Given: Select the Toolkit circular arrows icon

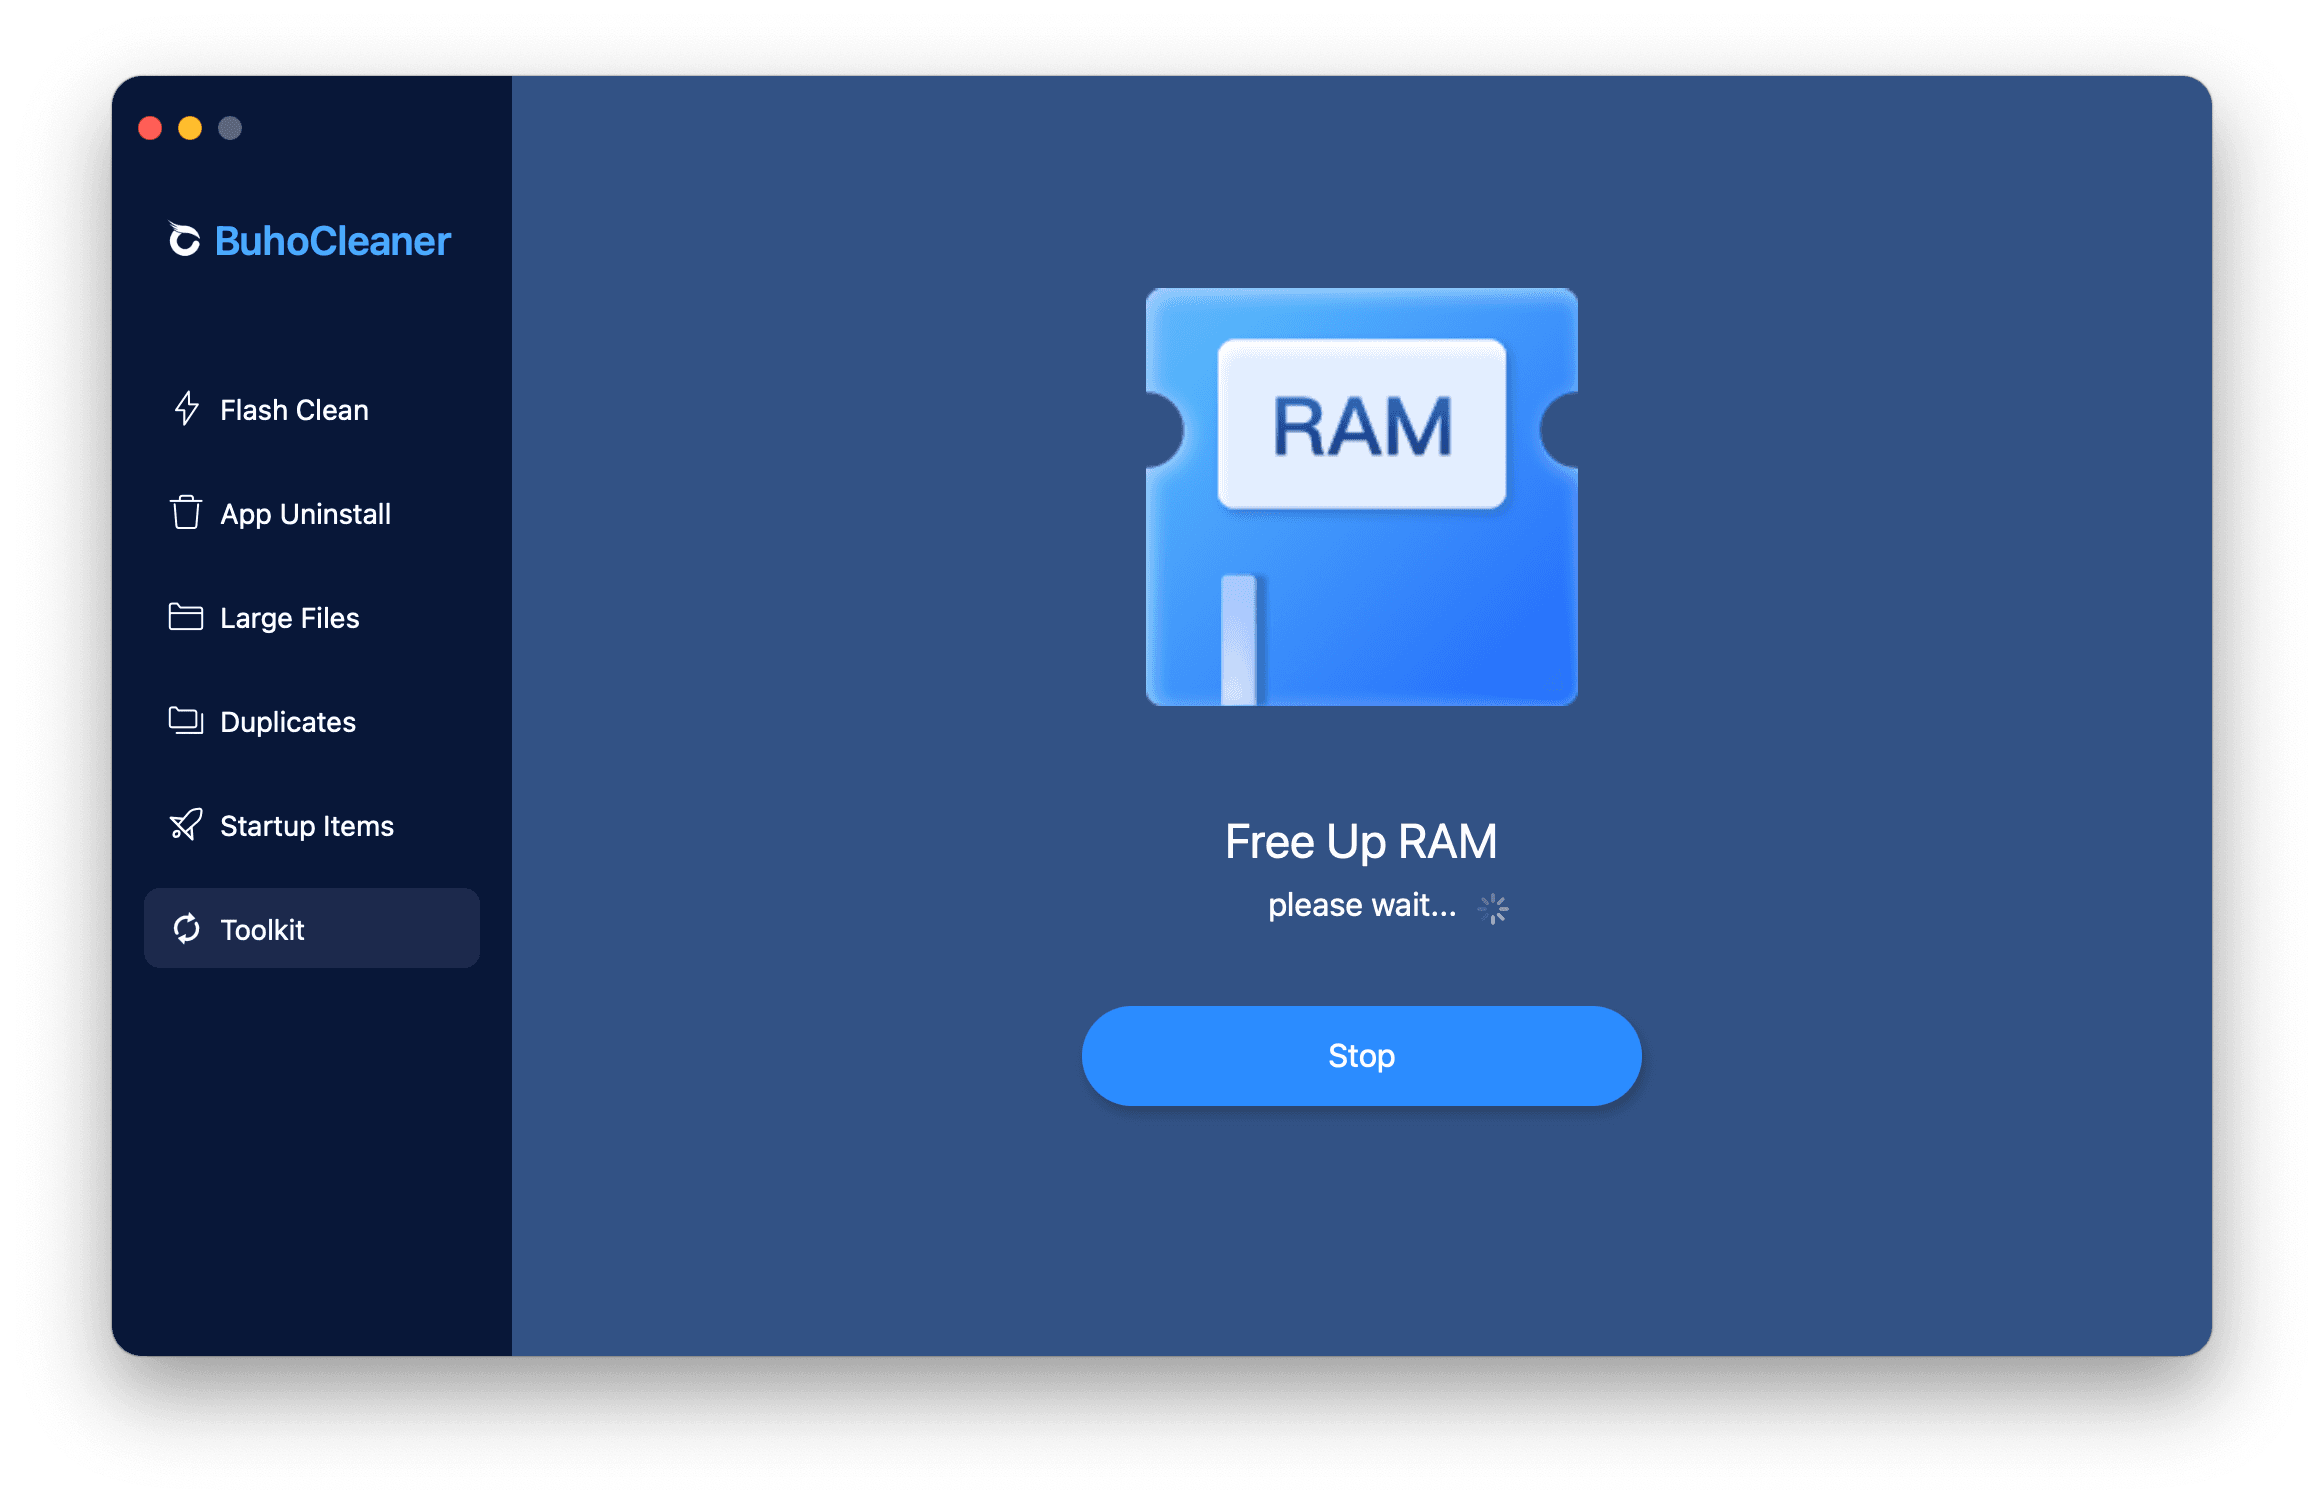Looking at the screenshot, I should 187,929.
